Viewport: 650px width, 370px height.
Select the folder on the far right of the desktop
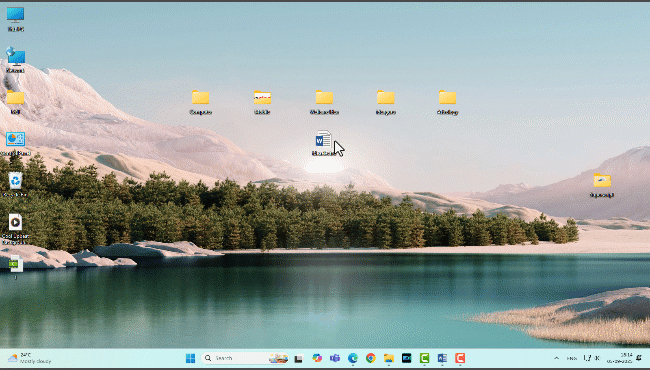pos(602,184)
